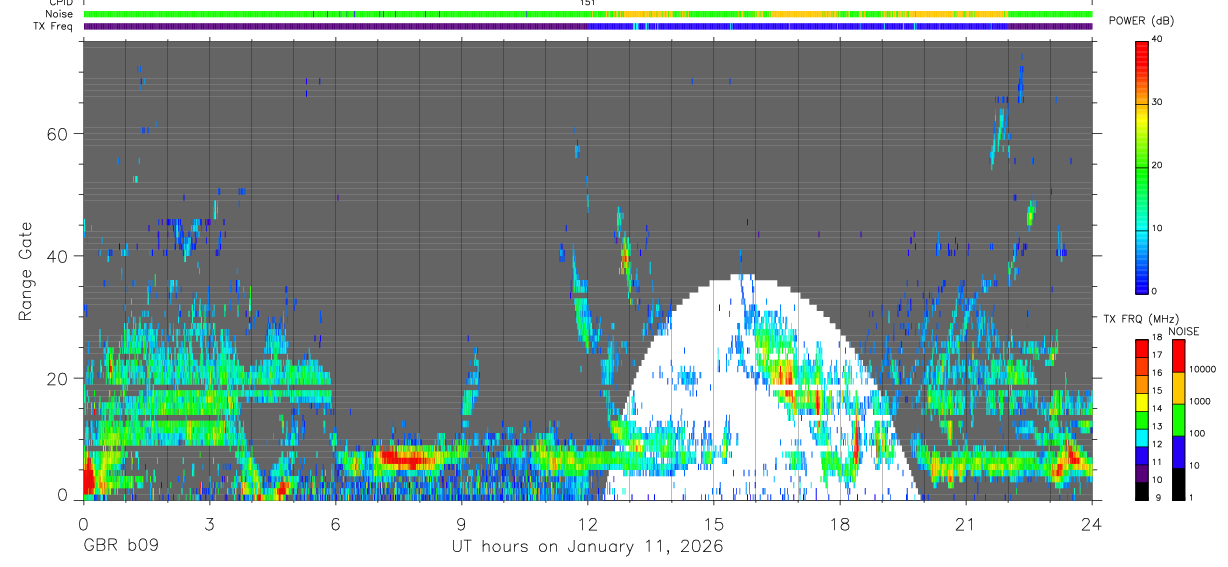Click x-axis tick label '12'

(x=587, y=524)
